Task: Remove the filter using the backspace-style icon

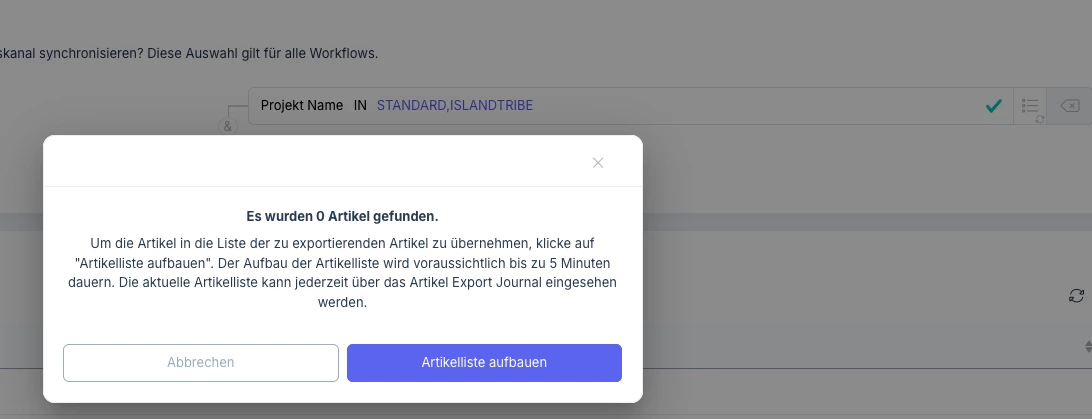Action: [x=1070, y=106]
